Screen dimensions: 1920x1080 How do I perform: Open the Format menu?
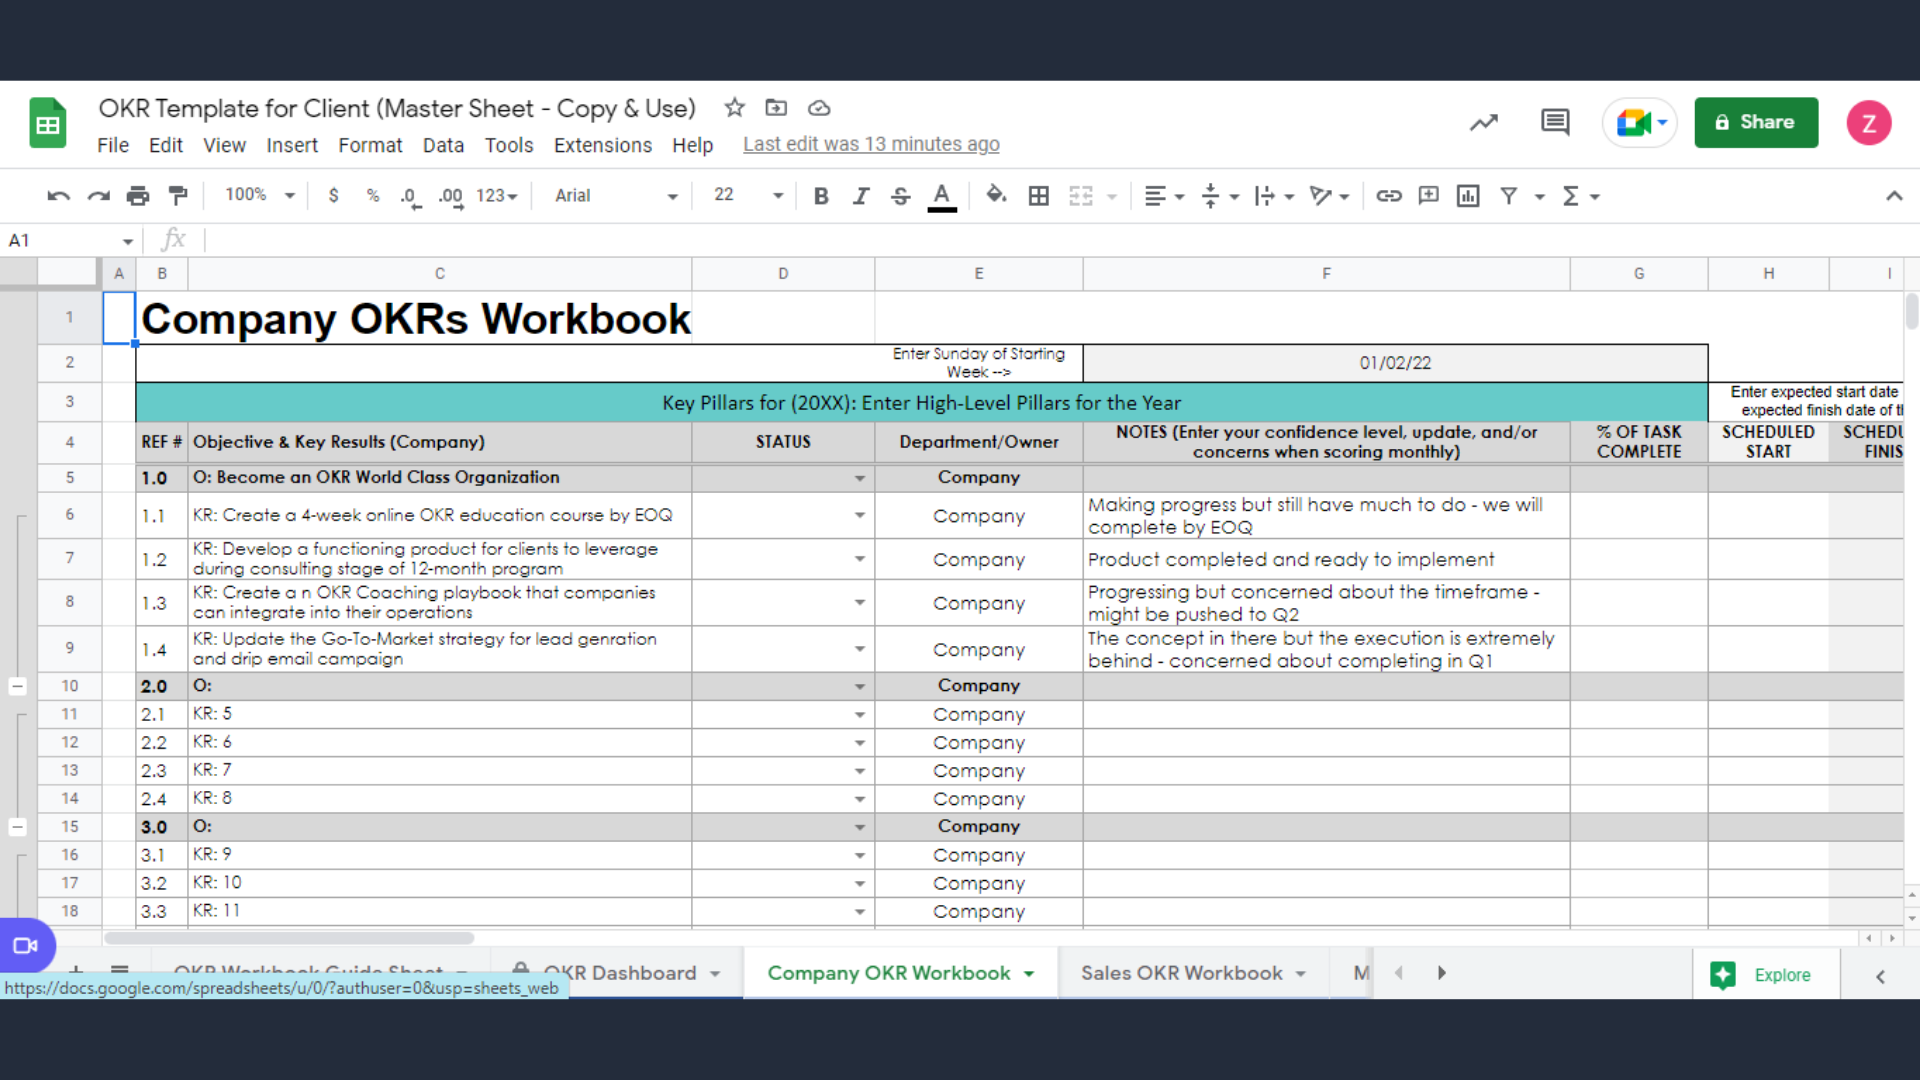coord(370,145)
